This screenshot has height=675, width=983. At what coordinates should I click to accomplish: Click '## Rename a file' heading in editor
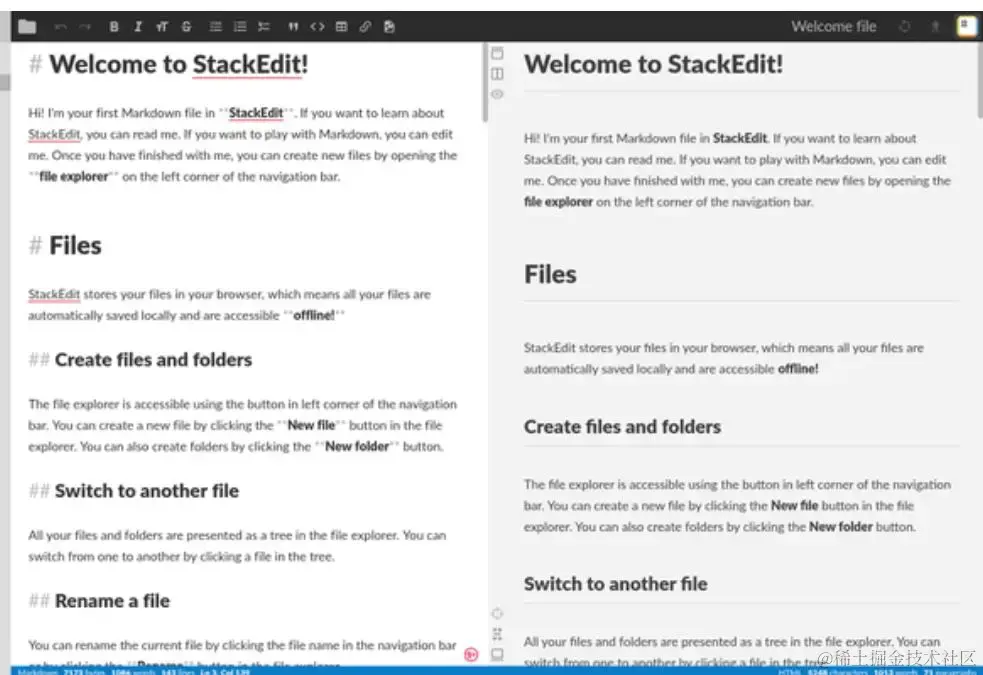pyautogui.click(x=99, y=601)
